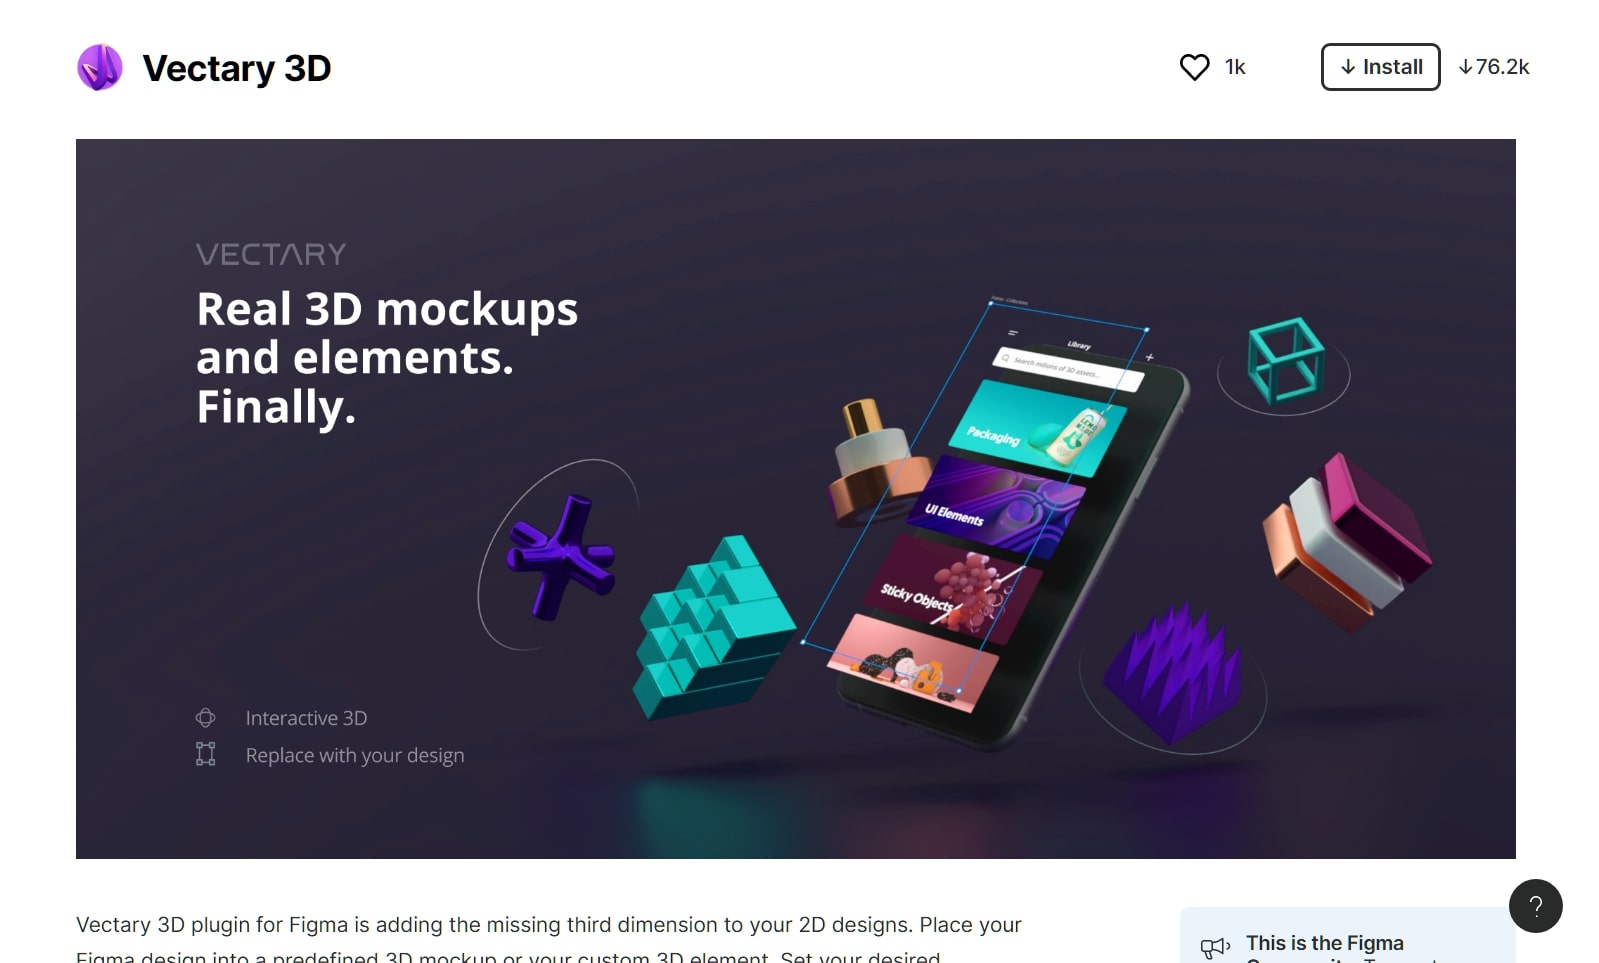Select the UI Elements card on phone
Screen dimensions: 1599x963
995,503
